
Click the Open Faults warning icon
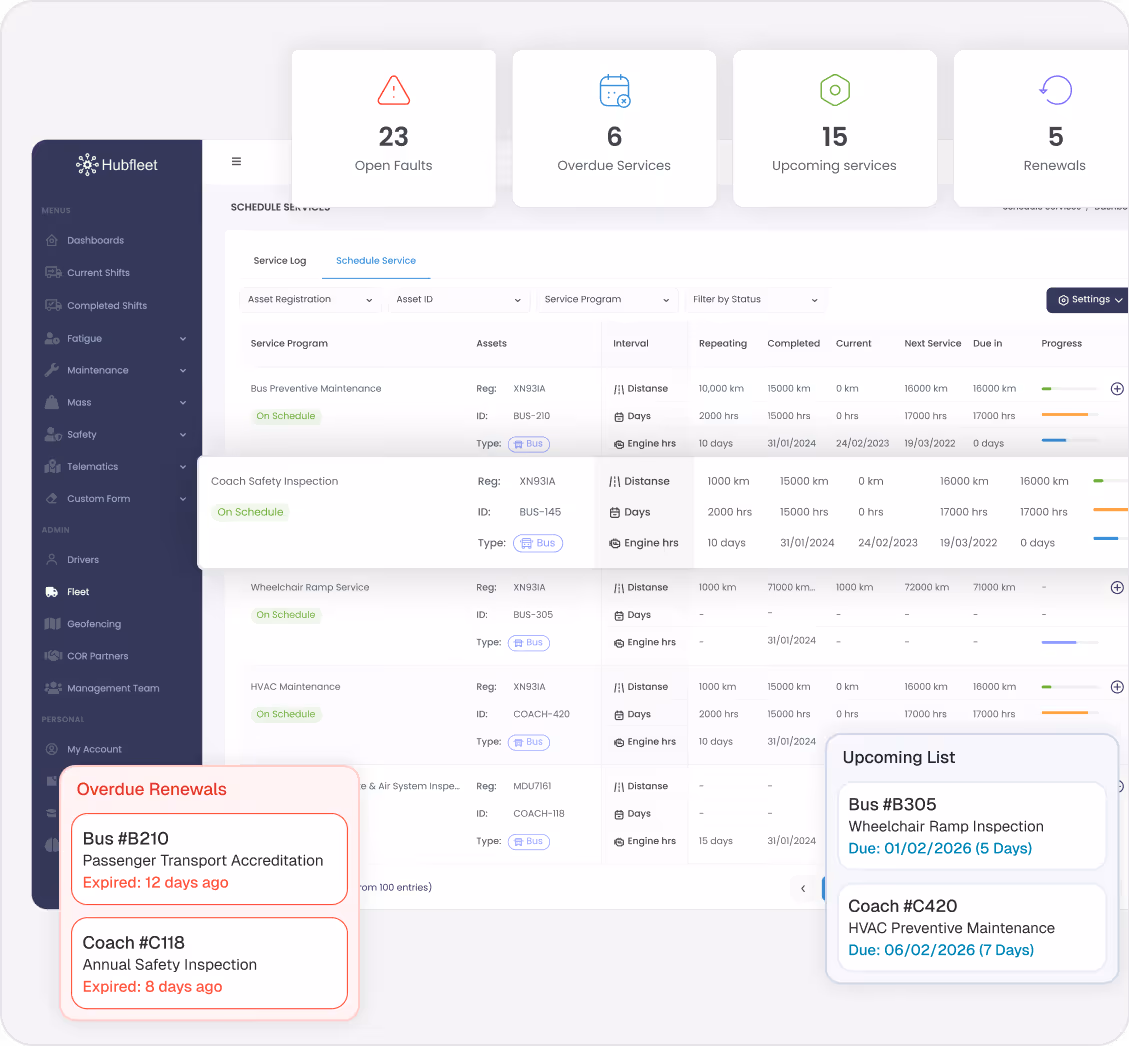[x=393, y=91]
